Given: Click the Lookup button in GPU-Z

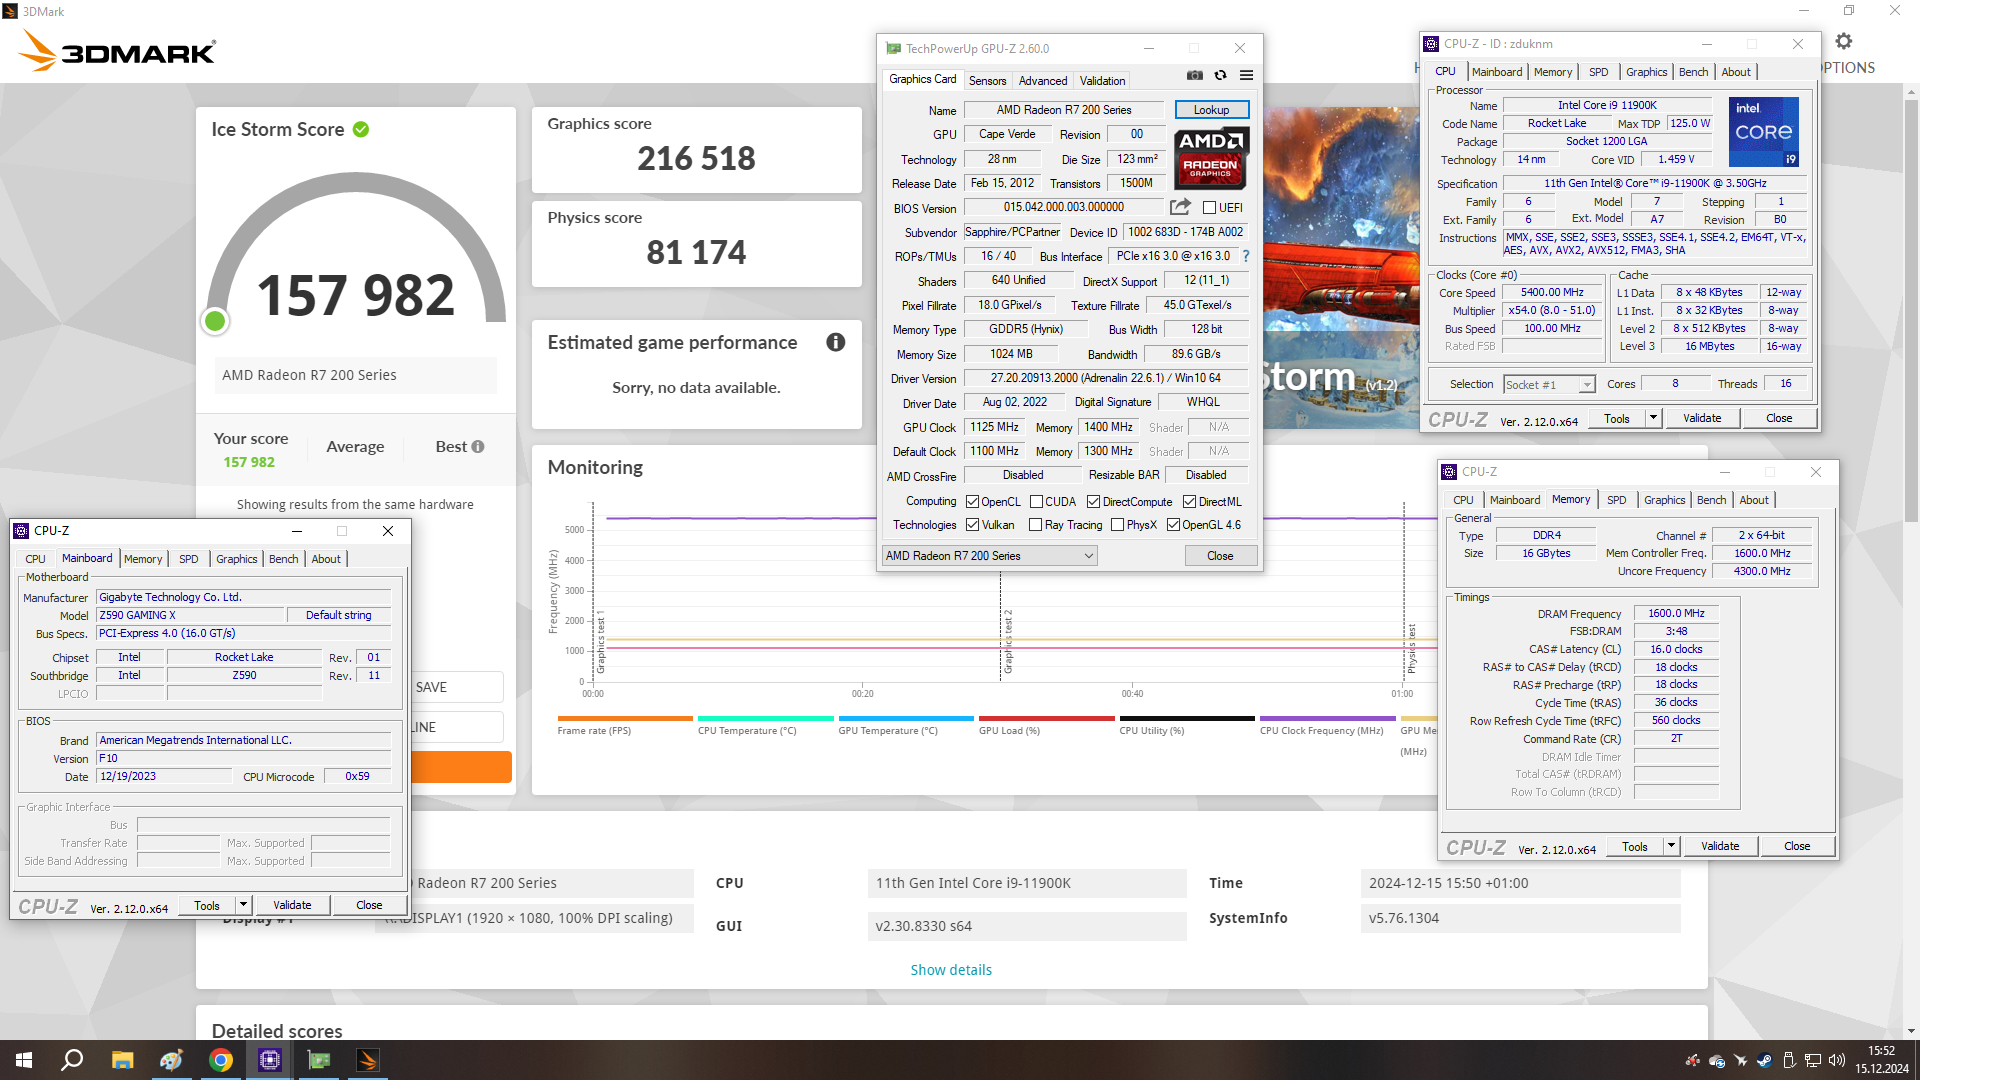Looking at the screenshot, I should coord(1211,110).
